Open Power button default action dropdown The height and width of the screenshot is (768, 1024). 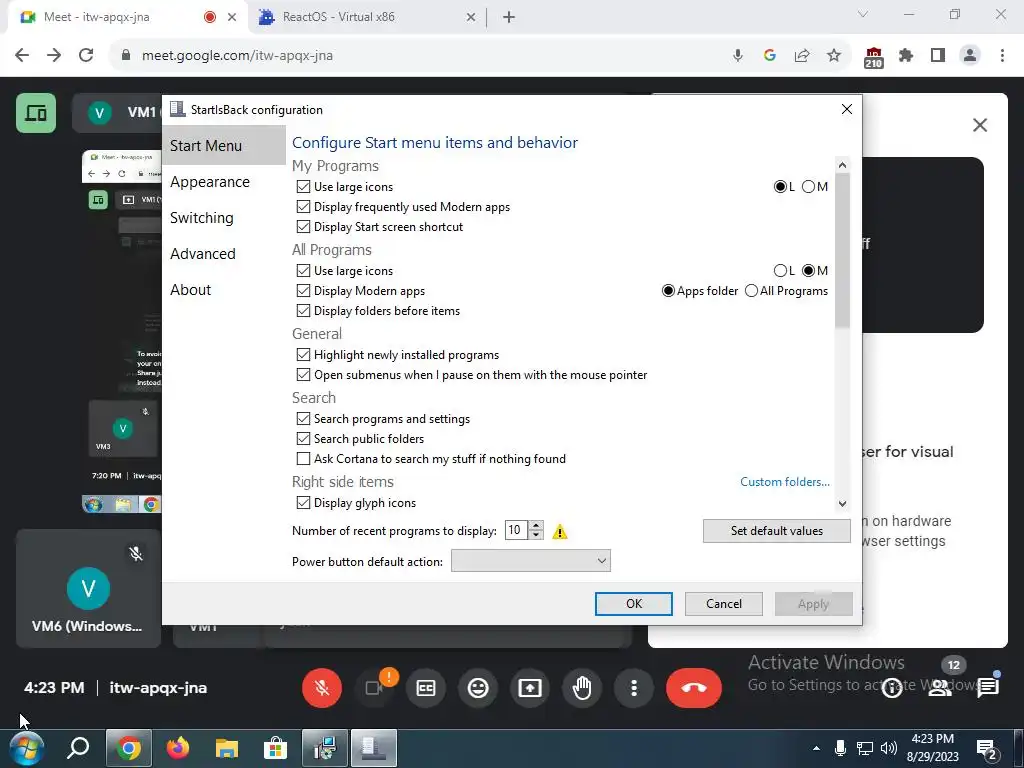coord(530,561)
